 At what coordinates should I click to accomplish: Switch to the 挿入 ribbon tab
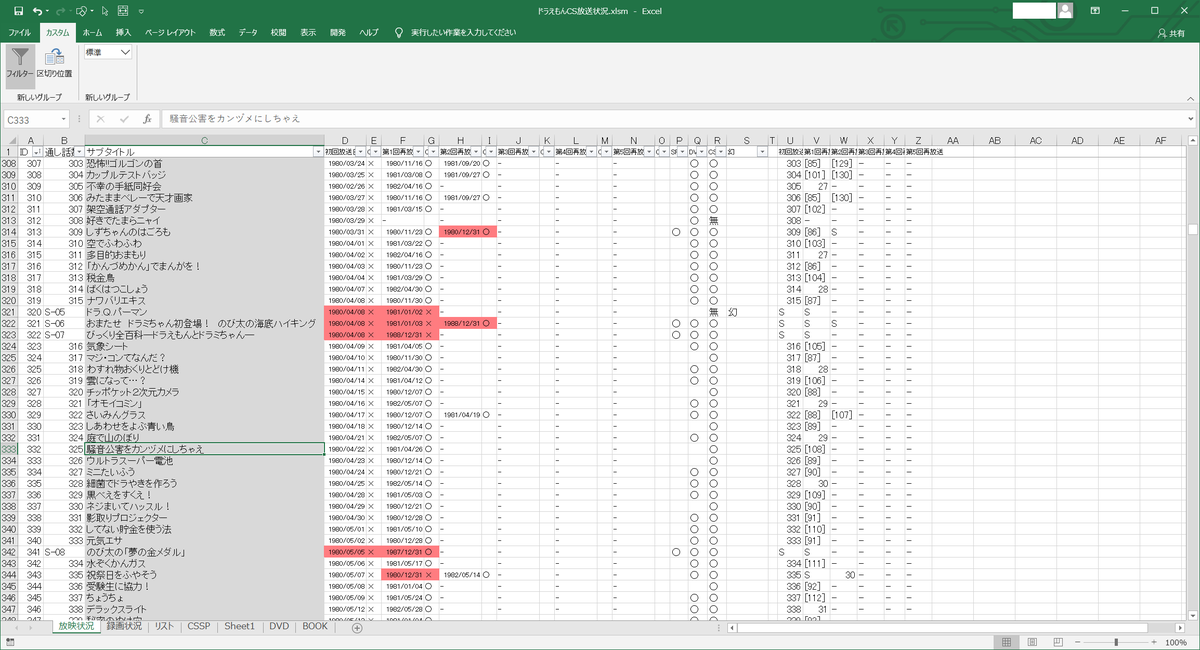(123, 32)
